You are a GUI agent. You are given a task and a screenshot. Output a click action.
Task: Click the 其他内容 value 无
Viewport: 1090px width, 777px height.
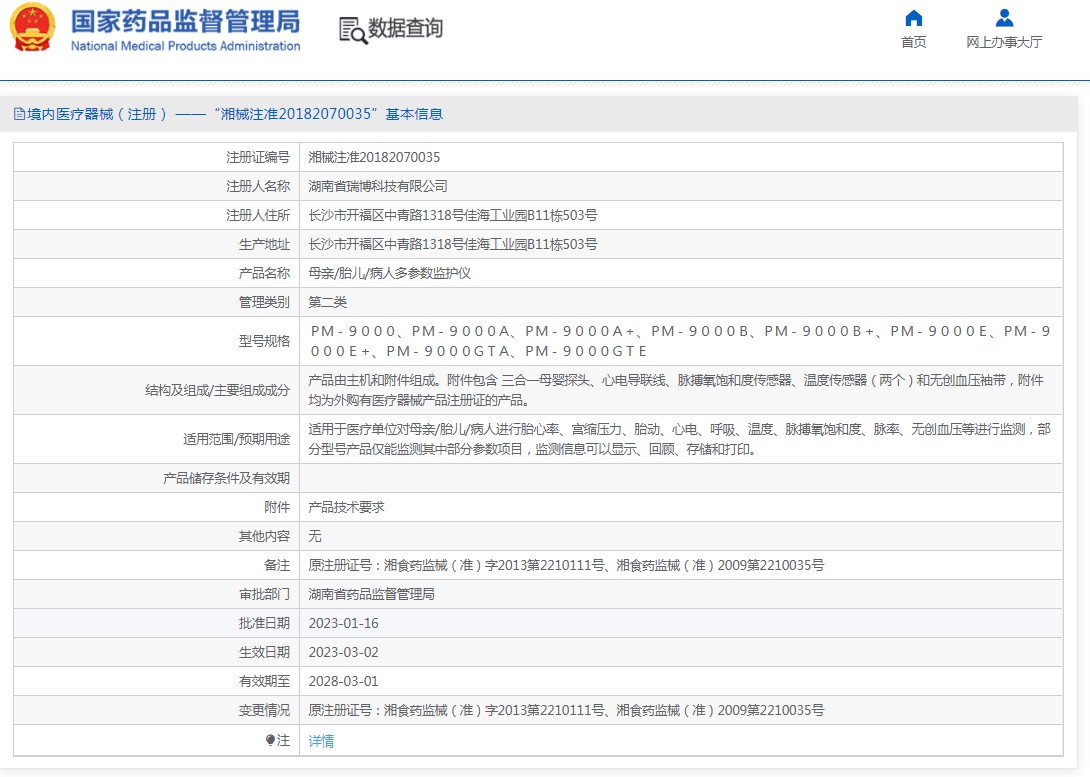point(315,536)
